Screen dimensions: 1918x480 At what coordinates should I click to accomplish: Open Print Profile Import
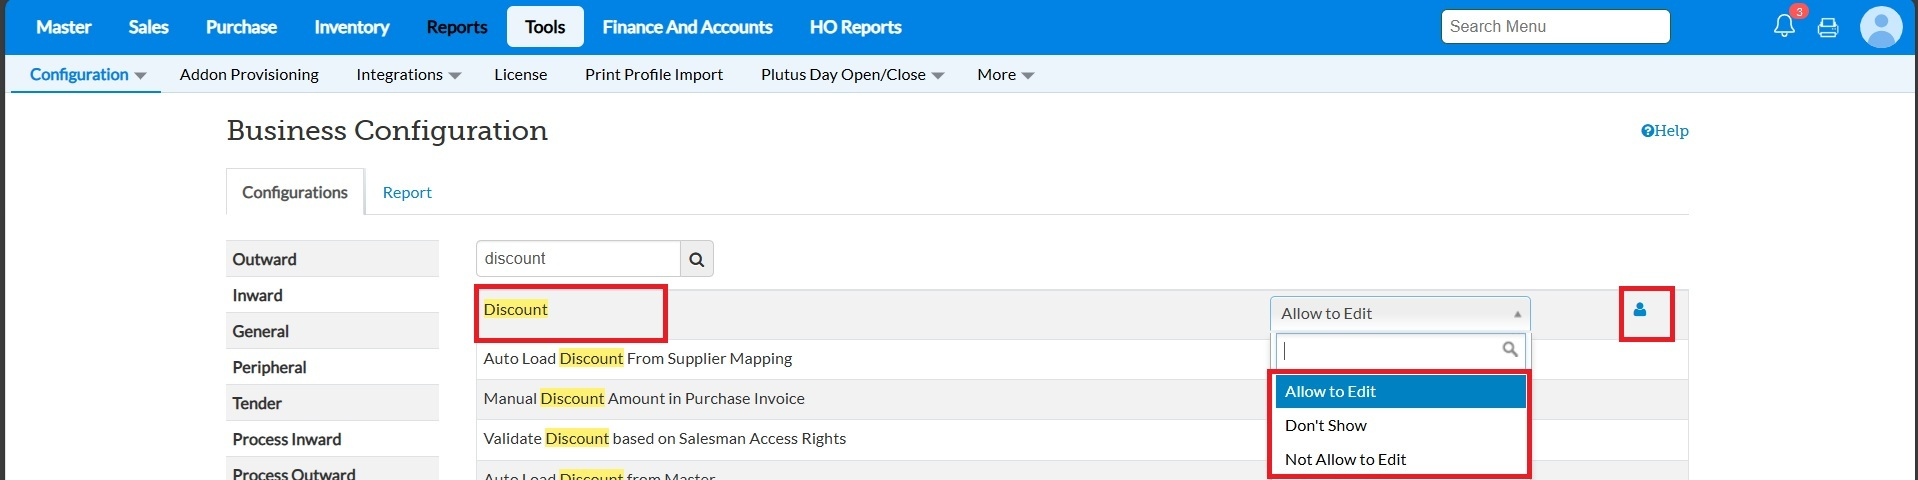click(654, 75)
